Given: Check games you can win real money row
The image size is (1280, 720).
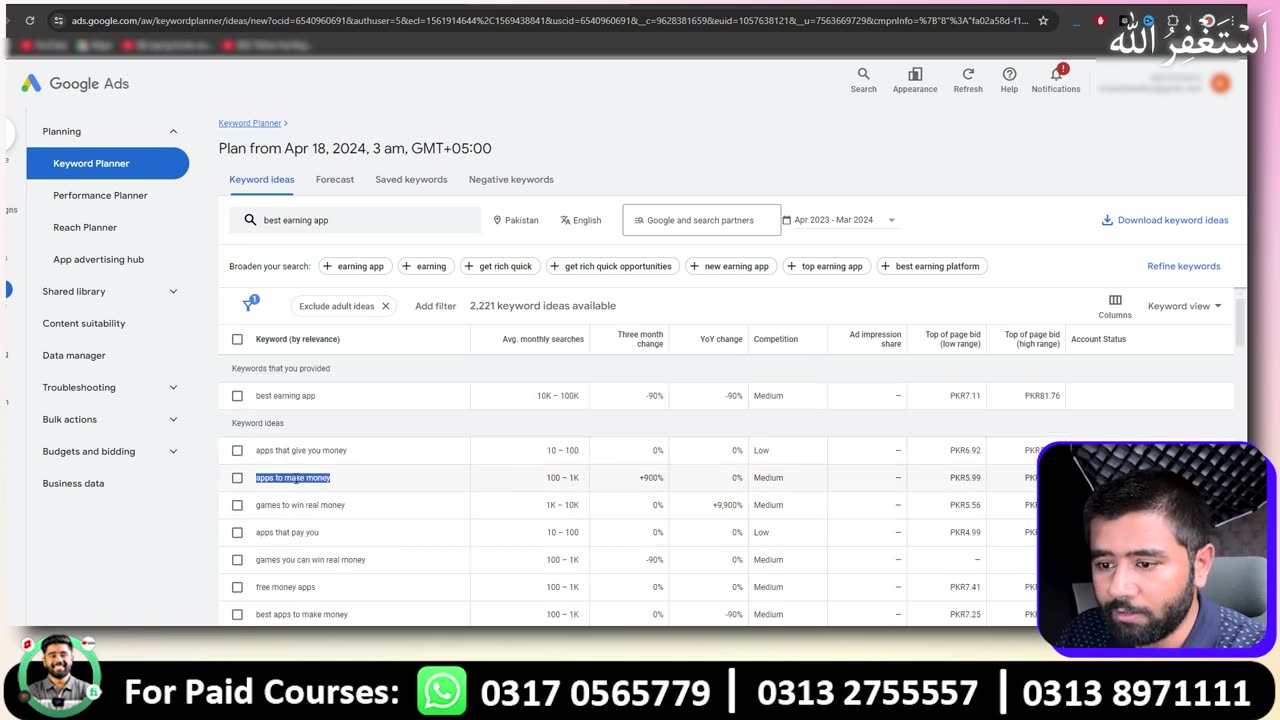Looking at the screenshot, I should pyautogui.click(x=237, y=560).
